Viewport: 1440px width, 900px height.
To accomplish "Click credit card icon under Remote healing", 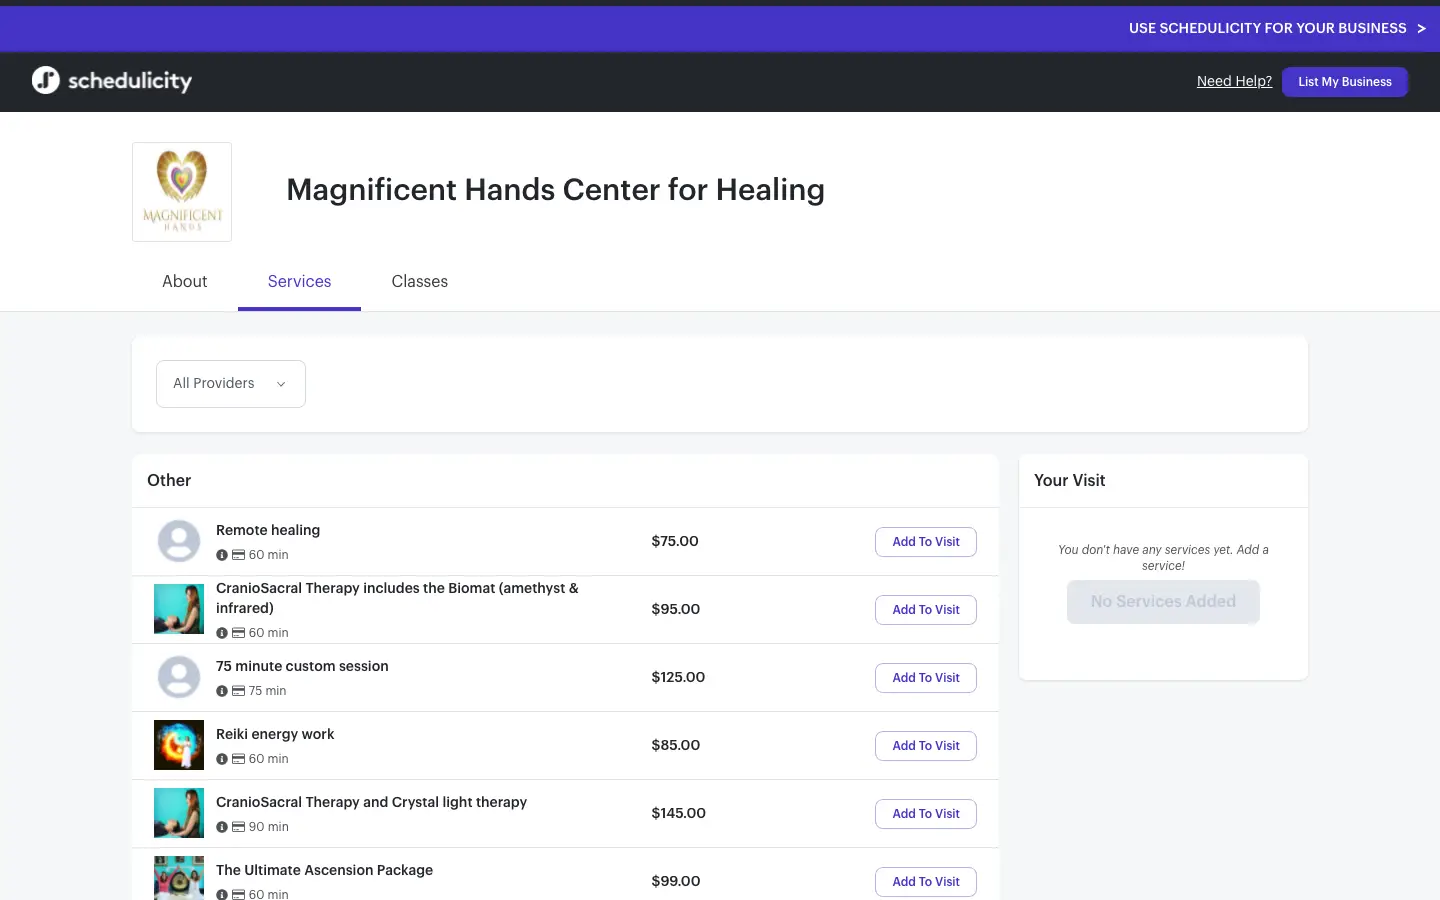I will (238, 555).
